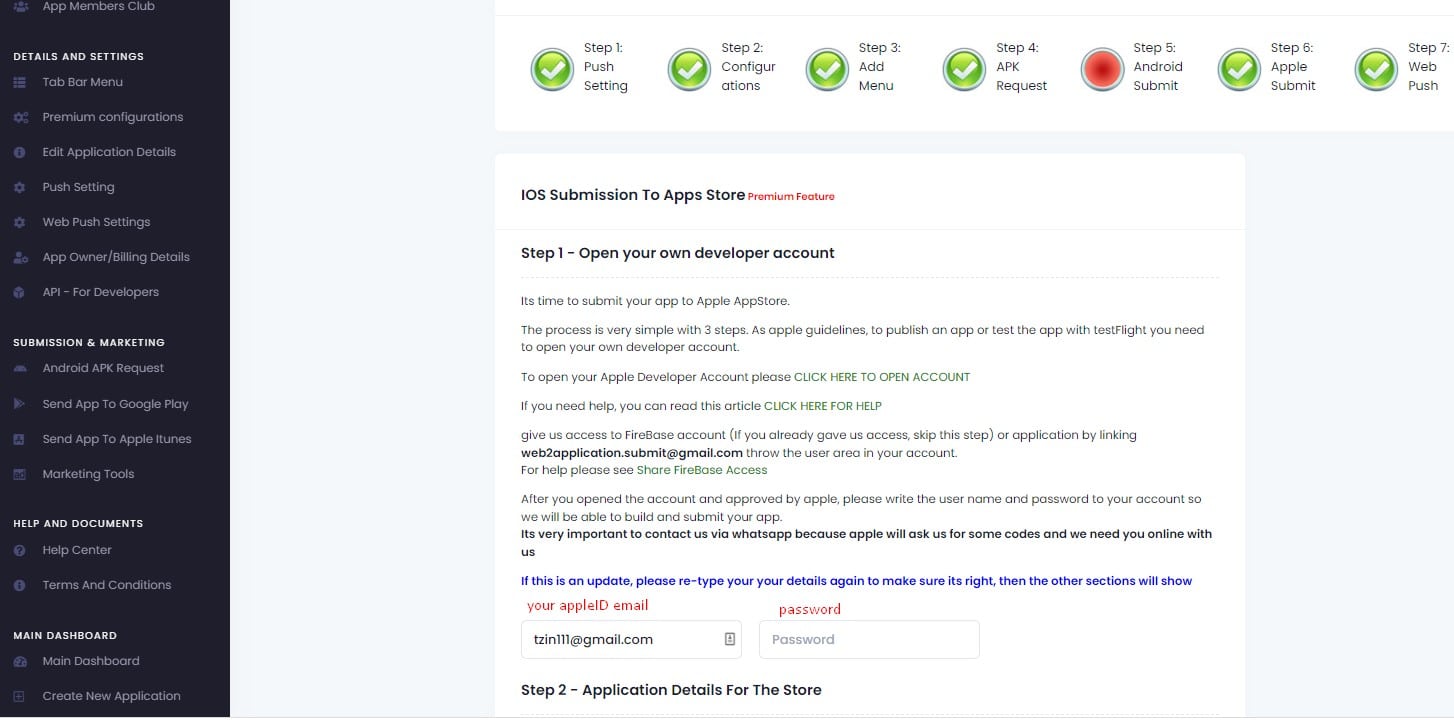Click the autofill icon in the Apple ID email field

pyautogui.click(x=730, y=640)
